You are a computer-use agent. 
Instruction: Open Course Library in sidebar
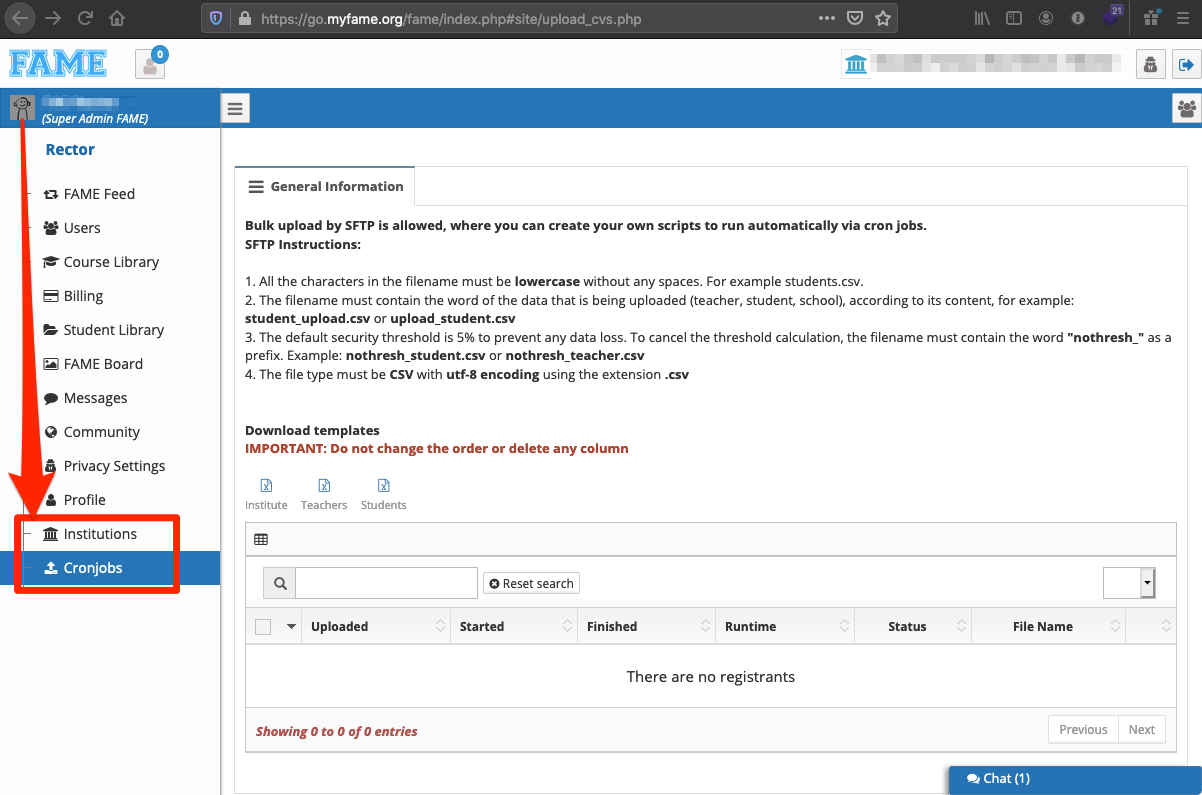point(110,262)
